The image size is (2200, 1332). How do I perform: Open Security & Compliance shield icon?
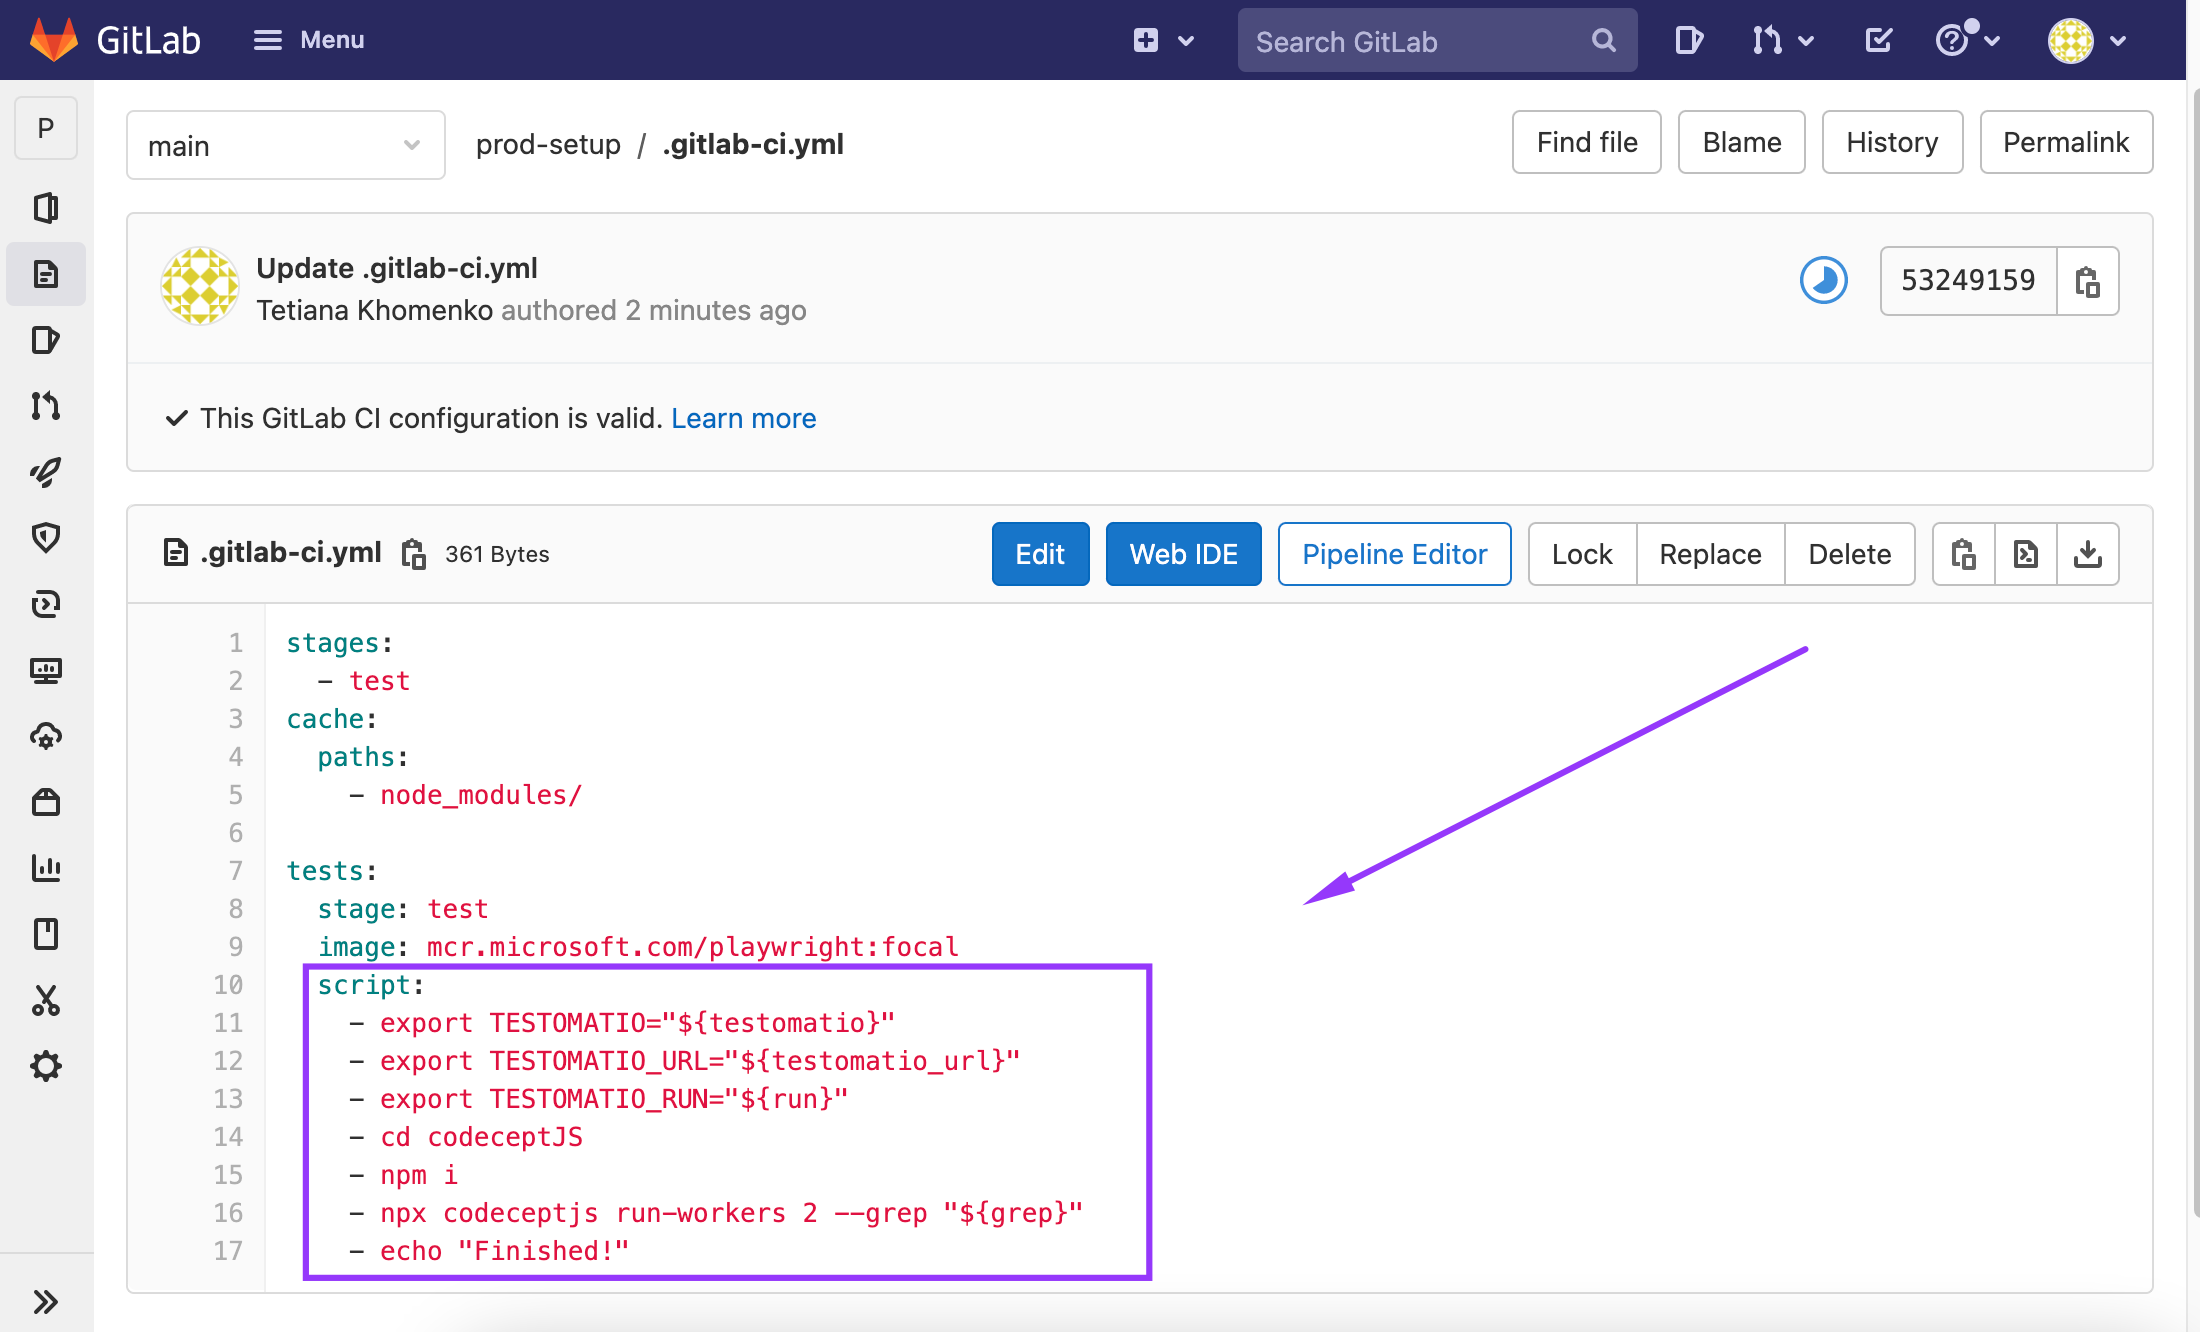[46, 538]
